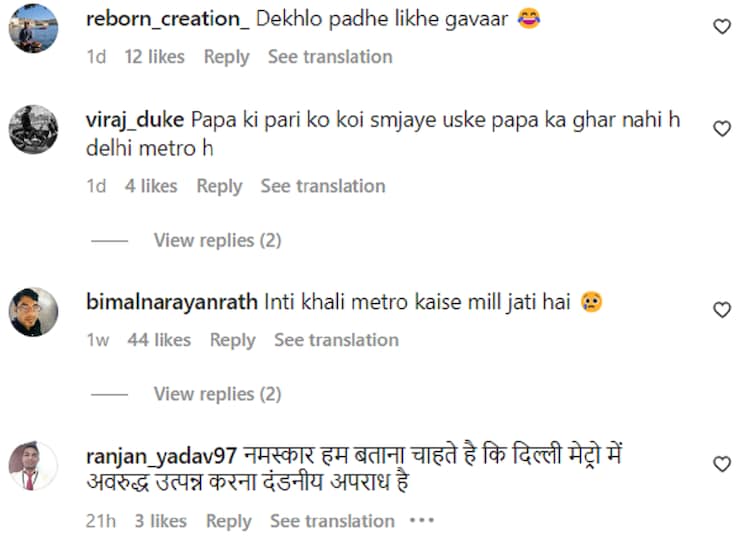Open the reborn_creation_ username link
The image size is (750, 541).
tap(164, 19)
